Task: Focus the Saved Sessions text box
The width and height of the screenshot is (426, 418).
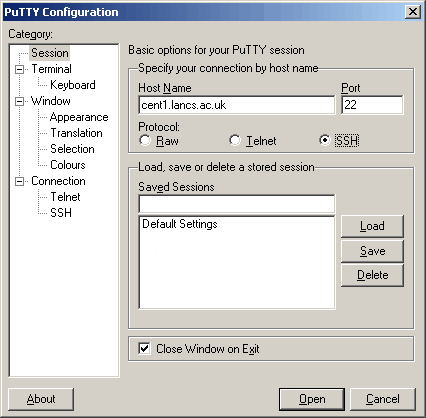Action: click(237, 204)
